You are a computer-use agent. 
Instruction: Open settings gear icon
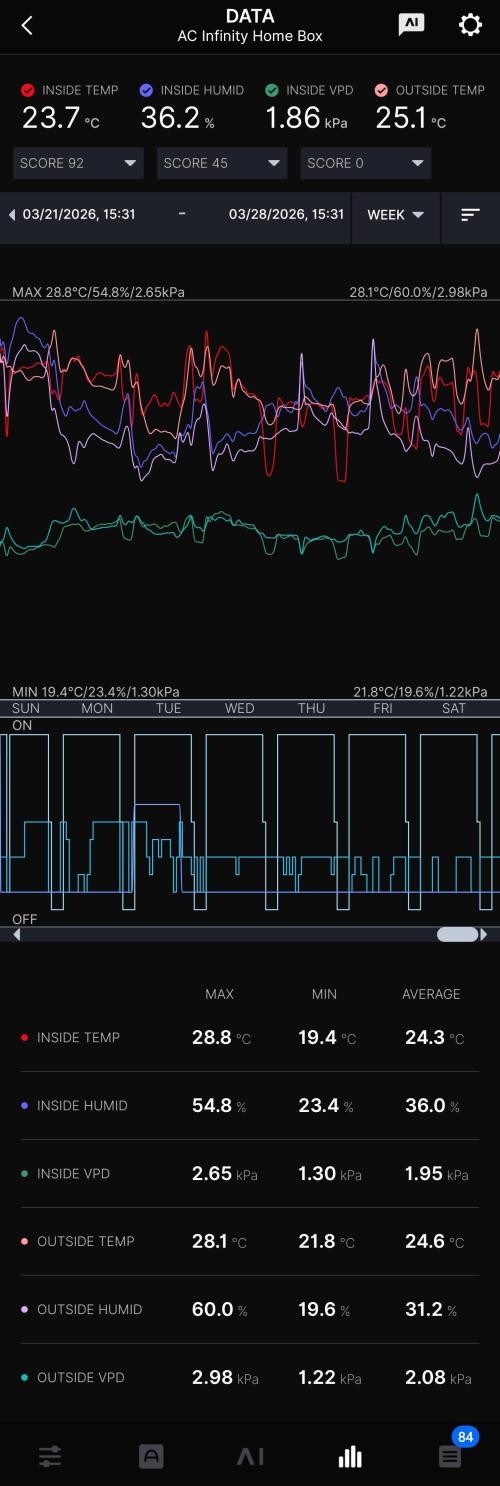(x=470, y=25)
